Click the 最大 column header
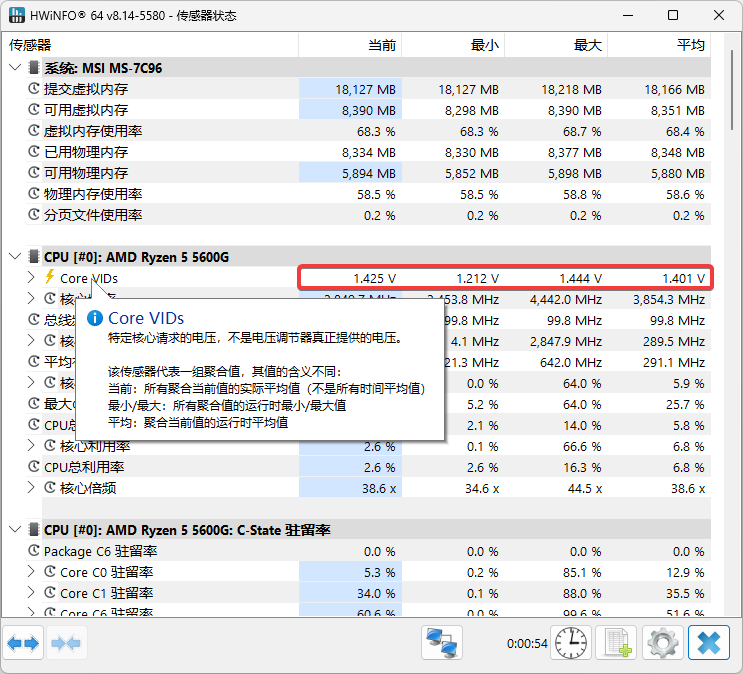The image size is (743, 674). point(556,45)
